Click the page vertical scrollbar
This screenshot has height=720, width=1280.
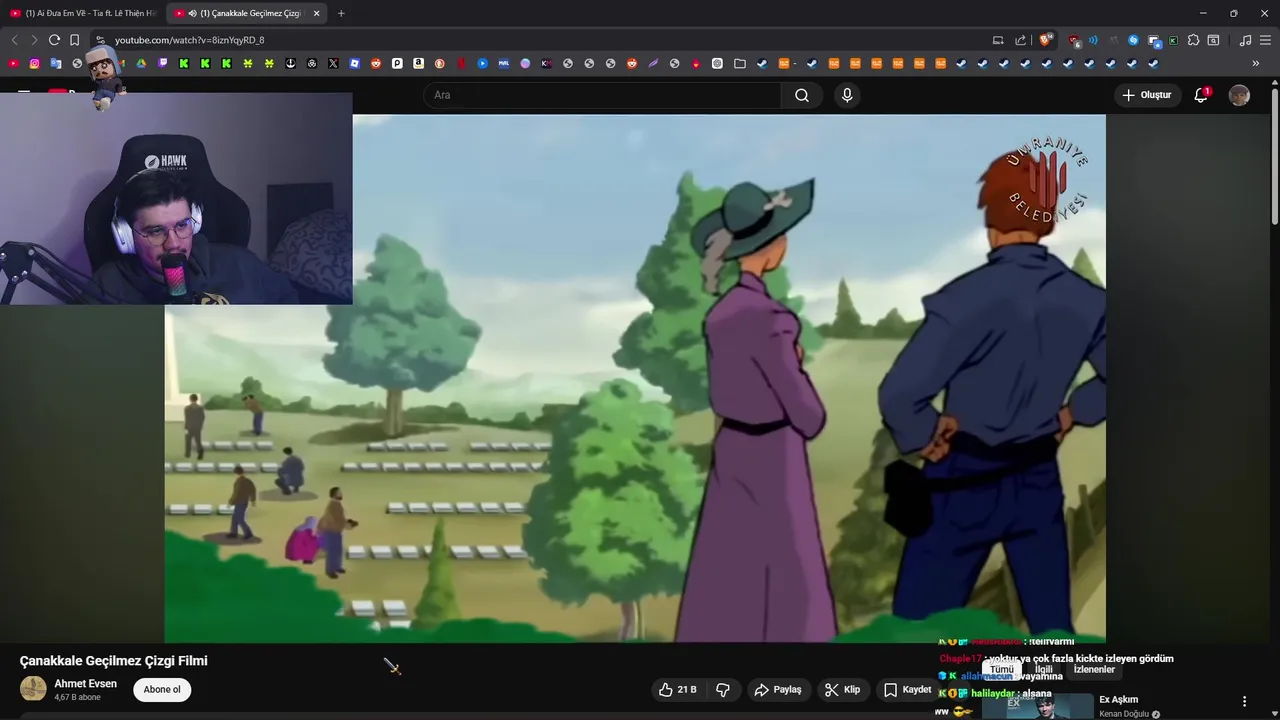[1274, 158]
